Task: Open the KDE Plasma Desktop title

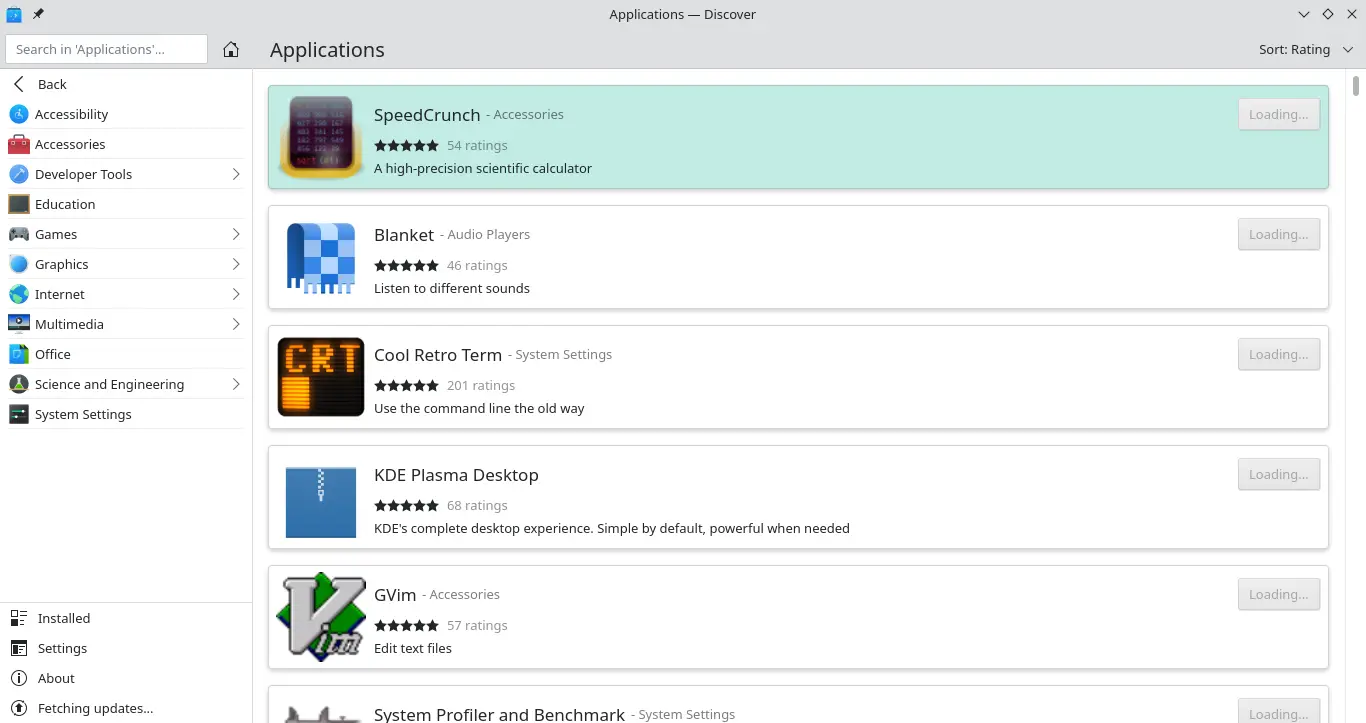Action: pos(456,475)
